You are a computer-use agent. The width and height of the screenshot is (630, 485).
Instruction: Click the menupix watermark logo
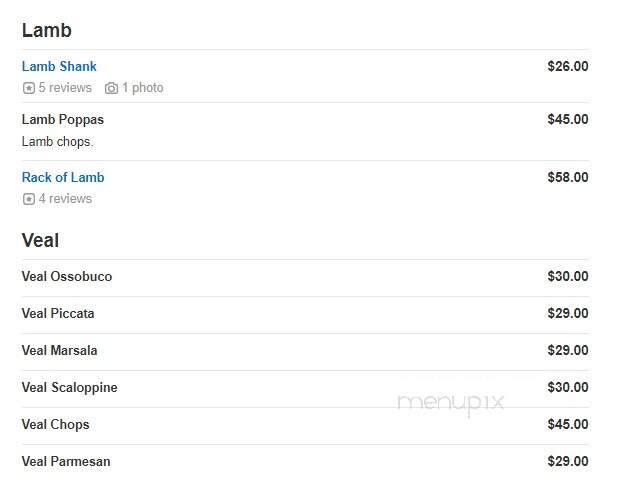point(450,403)
